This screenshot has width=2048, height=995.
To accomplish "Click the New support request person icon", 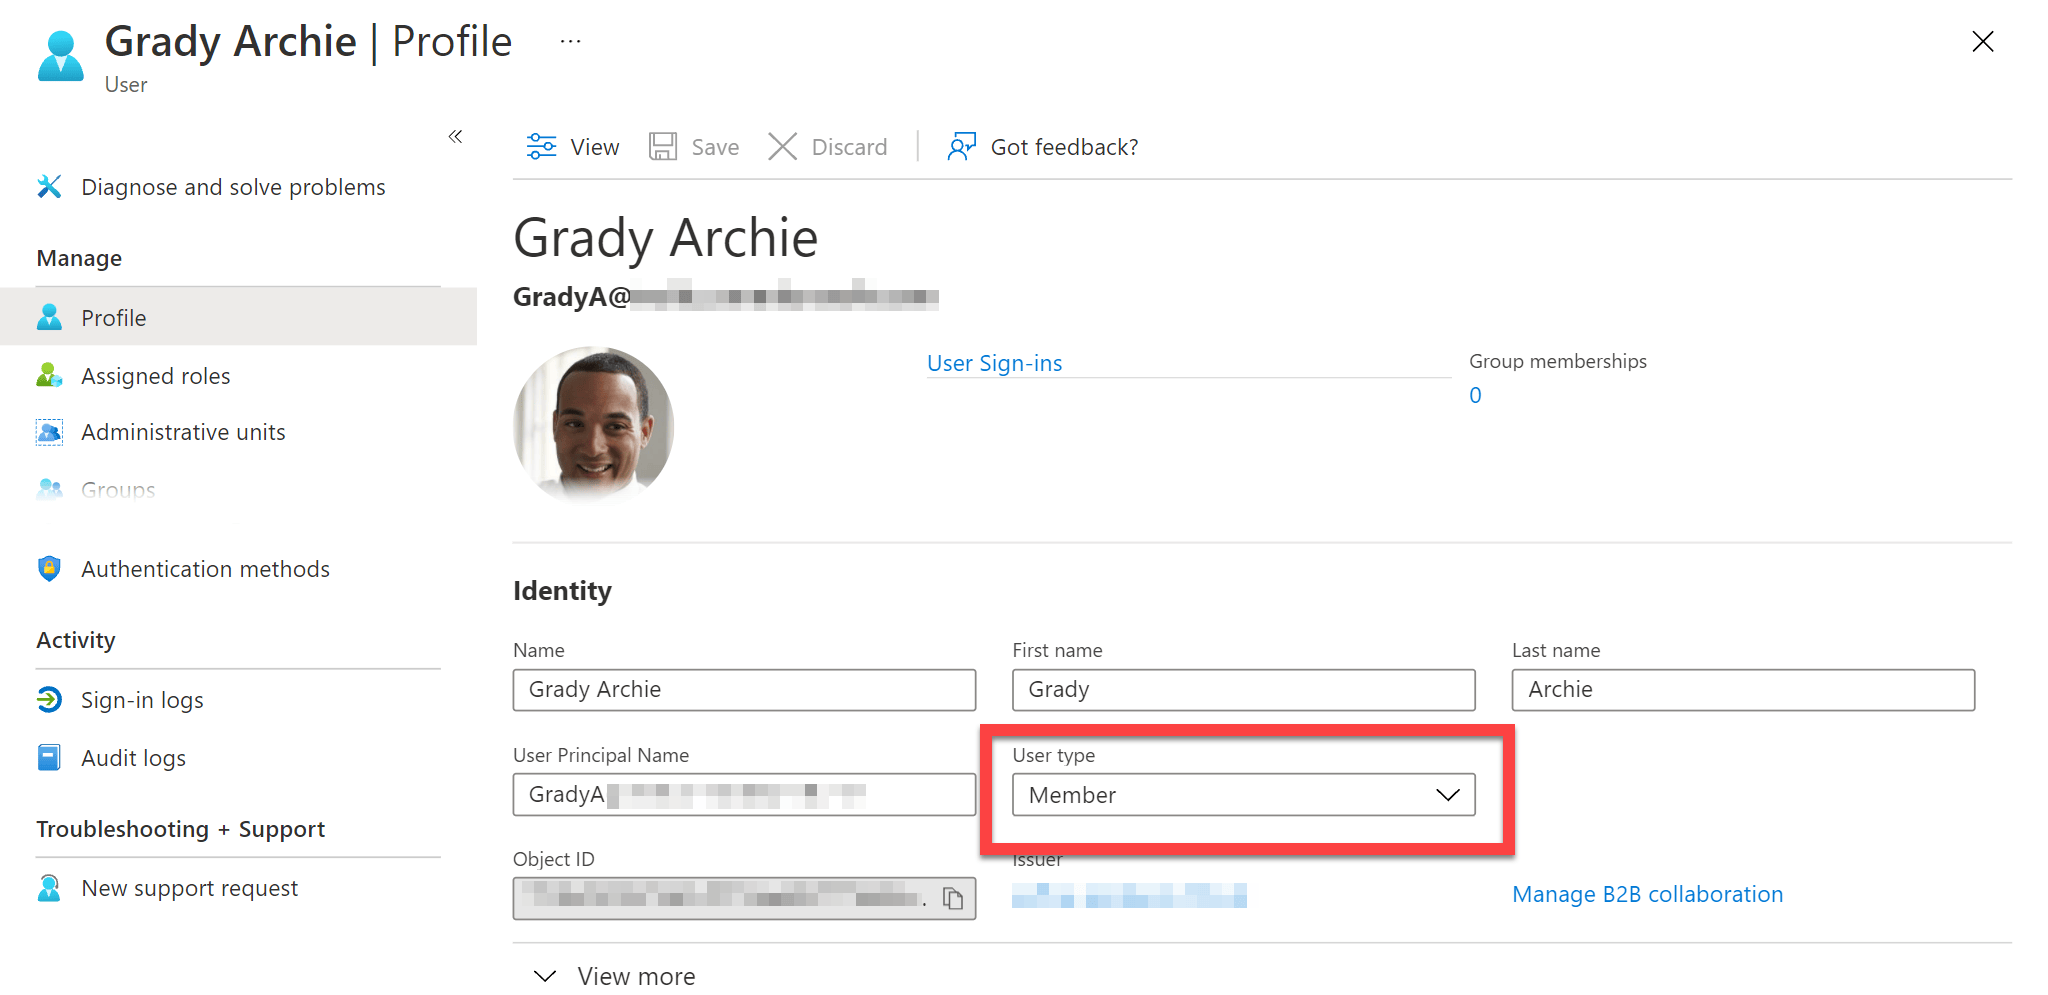I will [49, 887].
